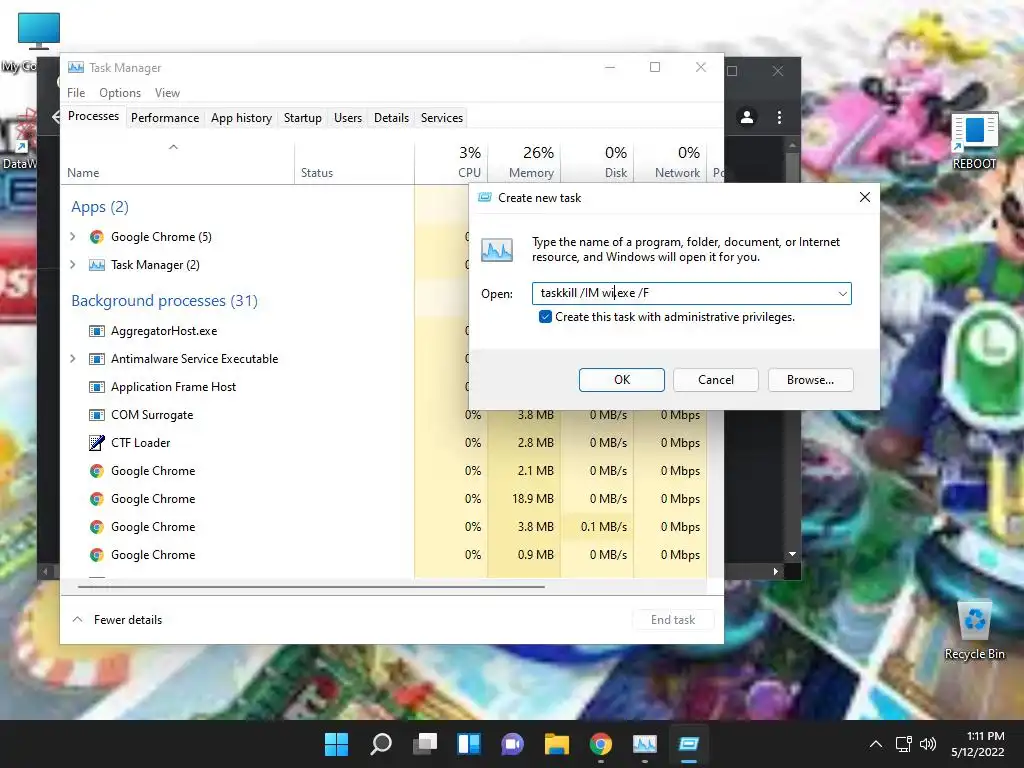
Task: Click the Apps (2) heading
Action: point(100,207)
